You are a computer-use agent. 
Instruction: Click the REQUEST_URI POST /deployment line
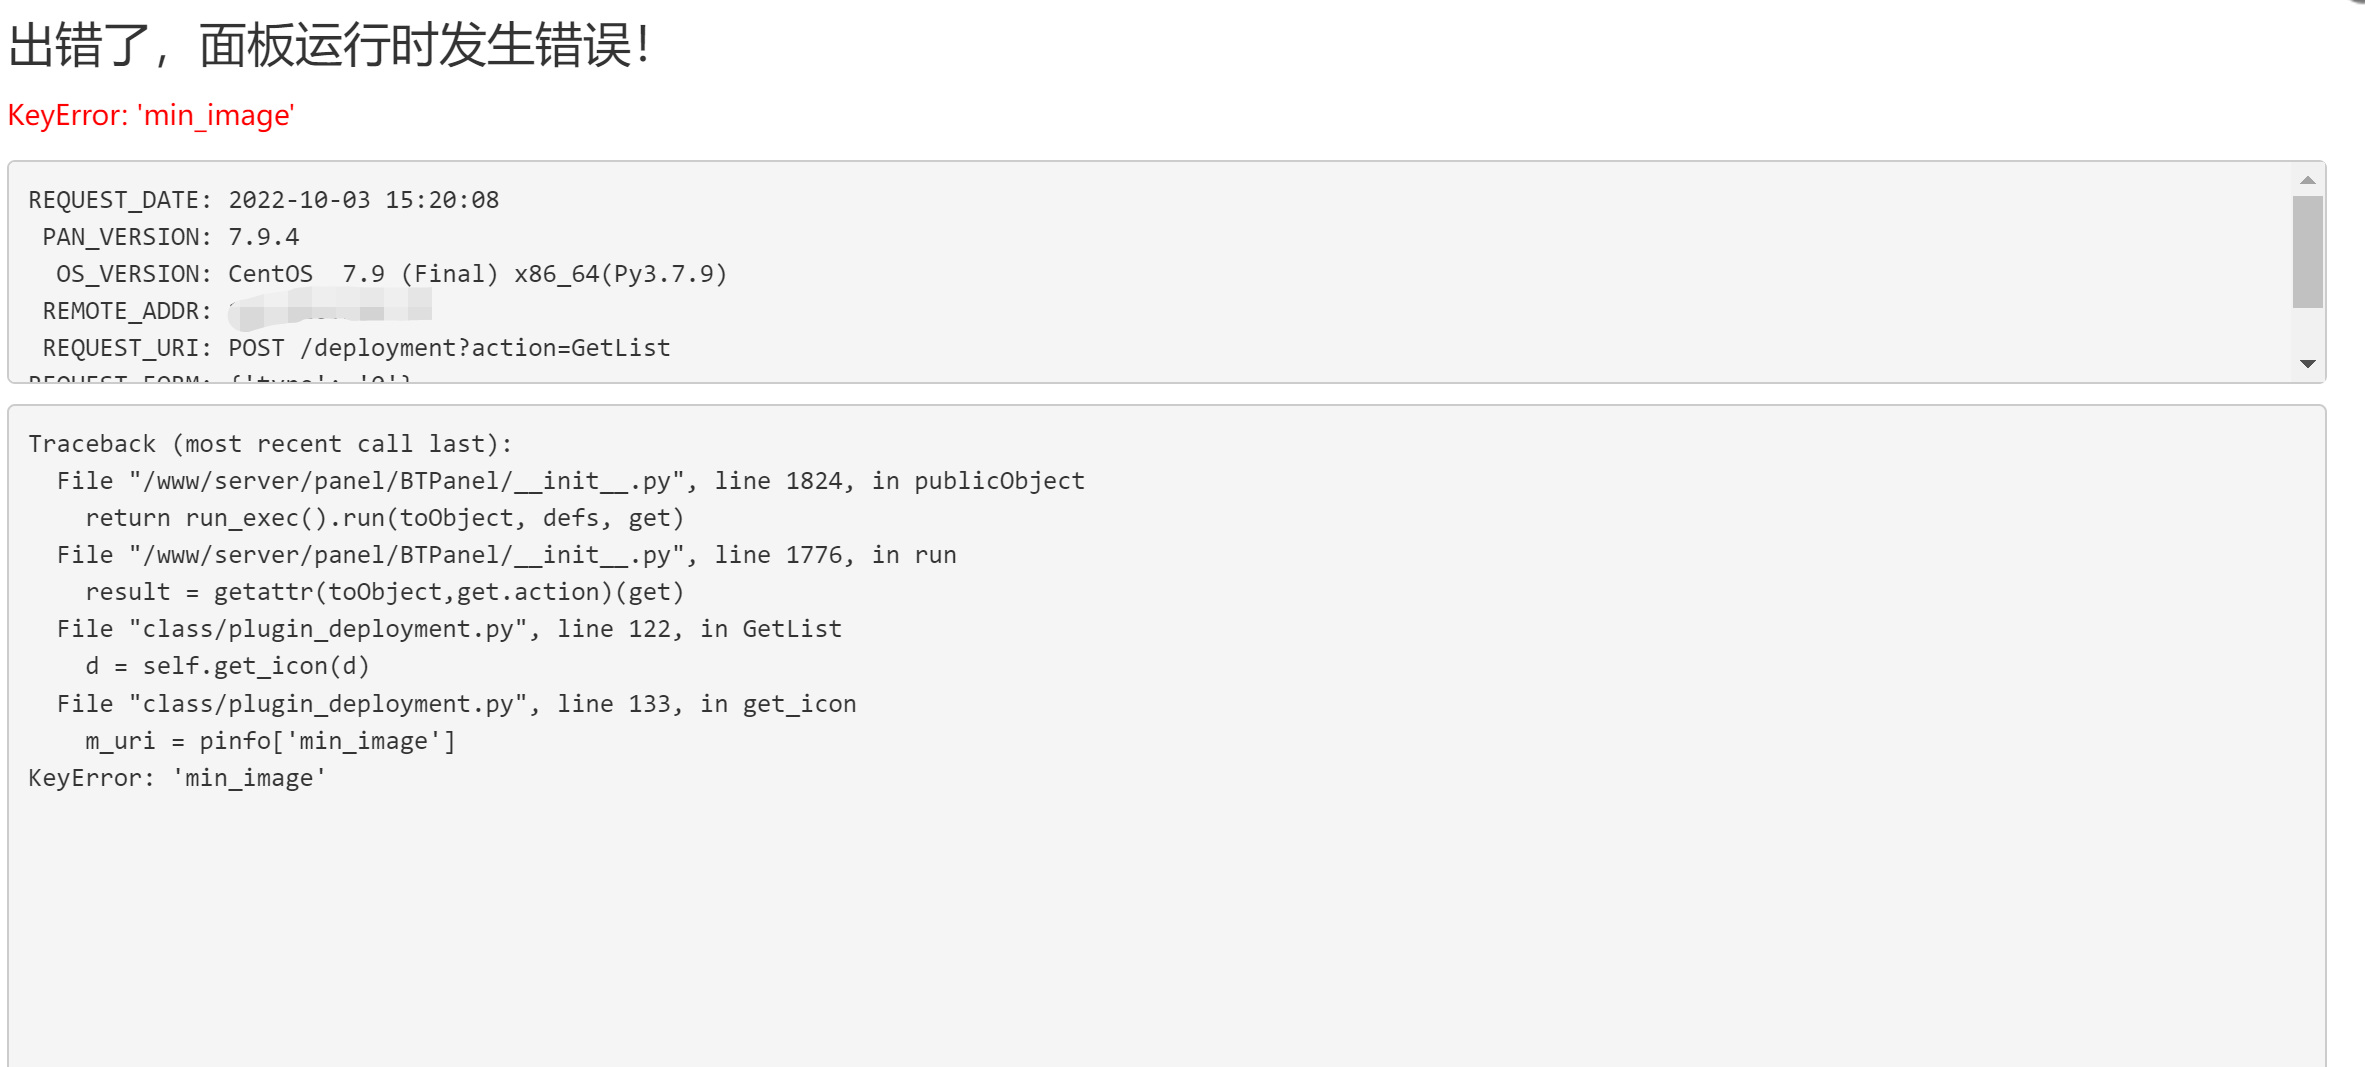(x=356, y=348)
